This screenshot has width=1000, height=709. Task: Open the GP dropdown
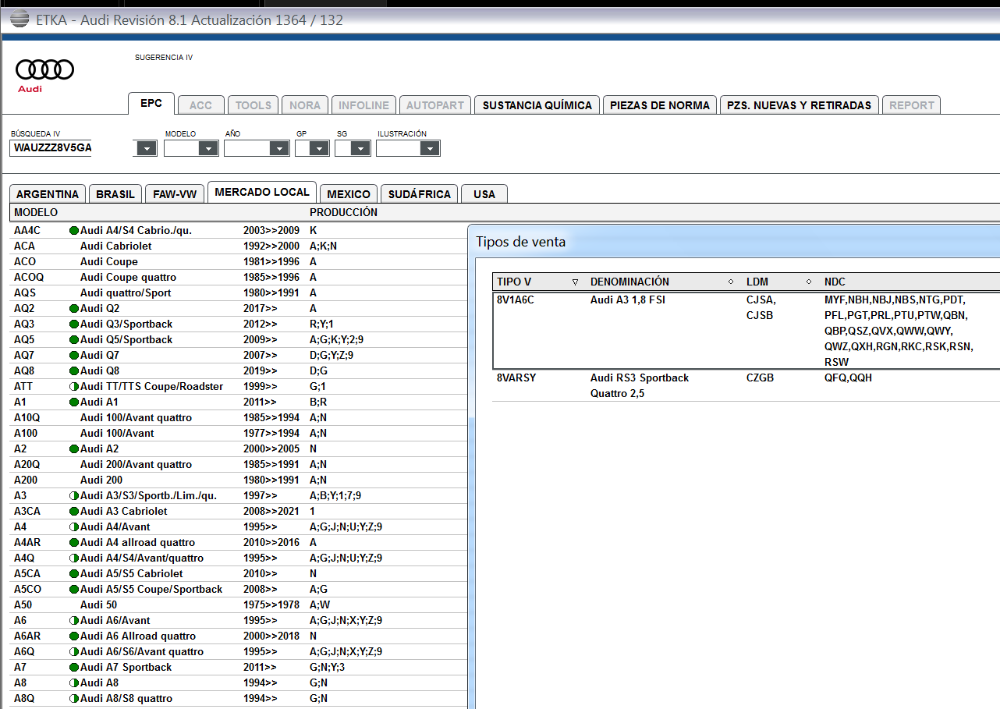point(319,149)
